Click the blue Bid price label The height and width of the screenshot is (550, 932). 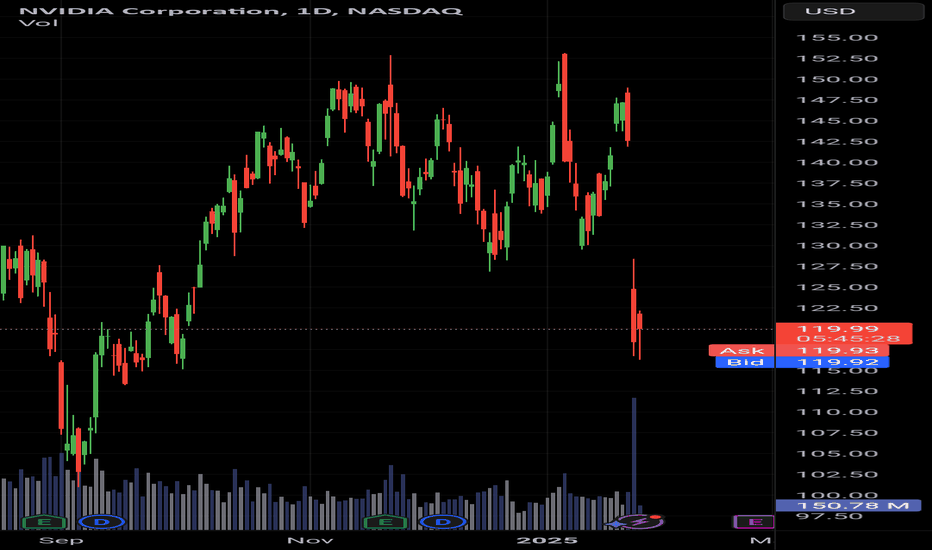pos(745,362)
